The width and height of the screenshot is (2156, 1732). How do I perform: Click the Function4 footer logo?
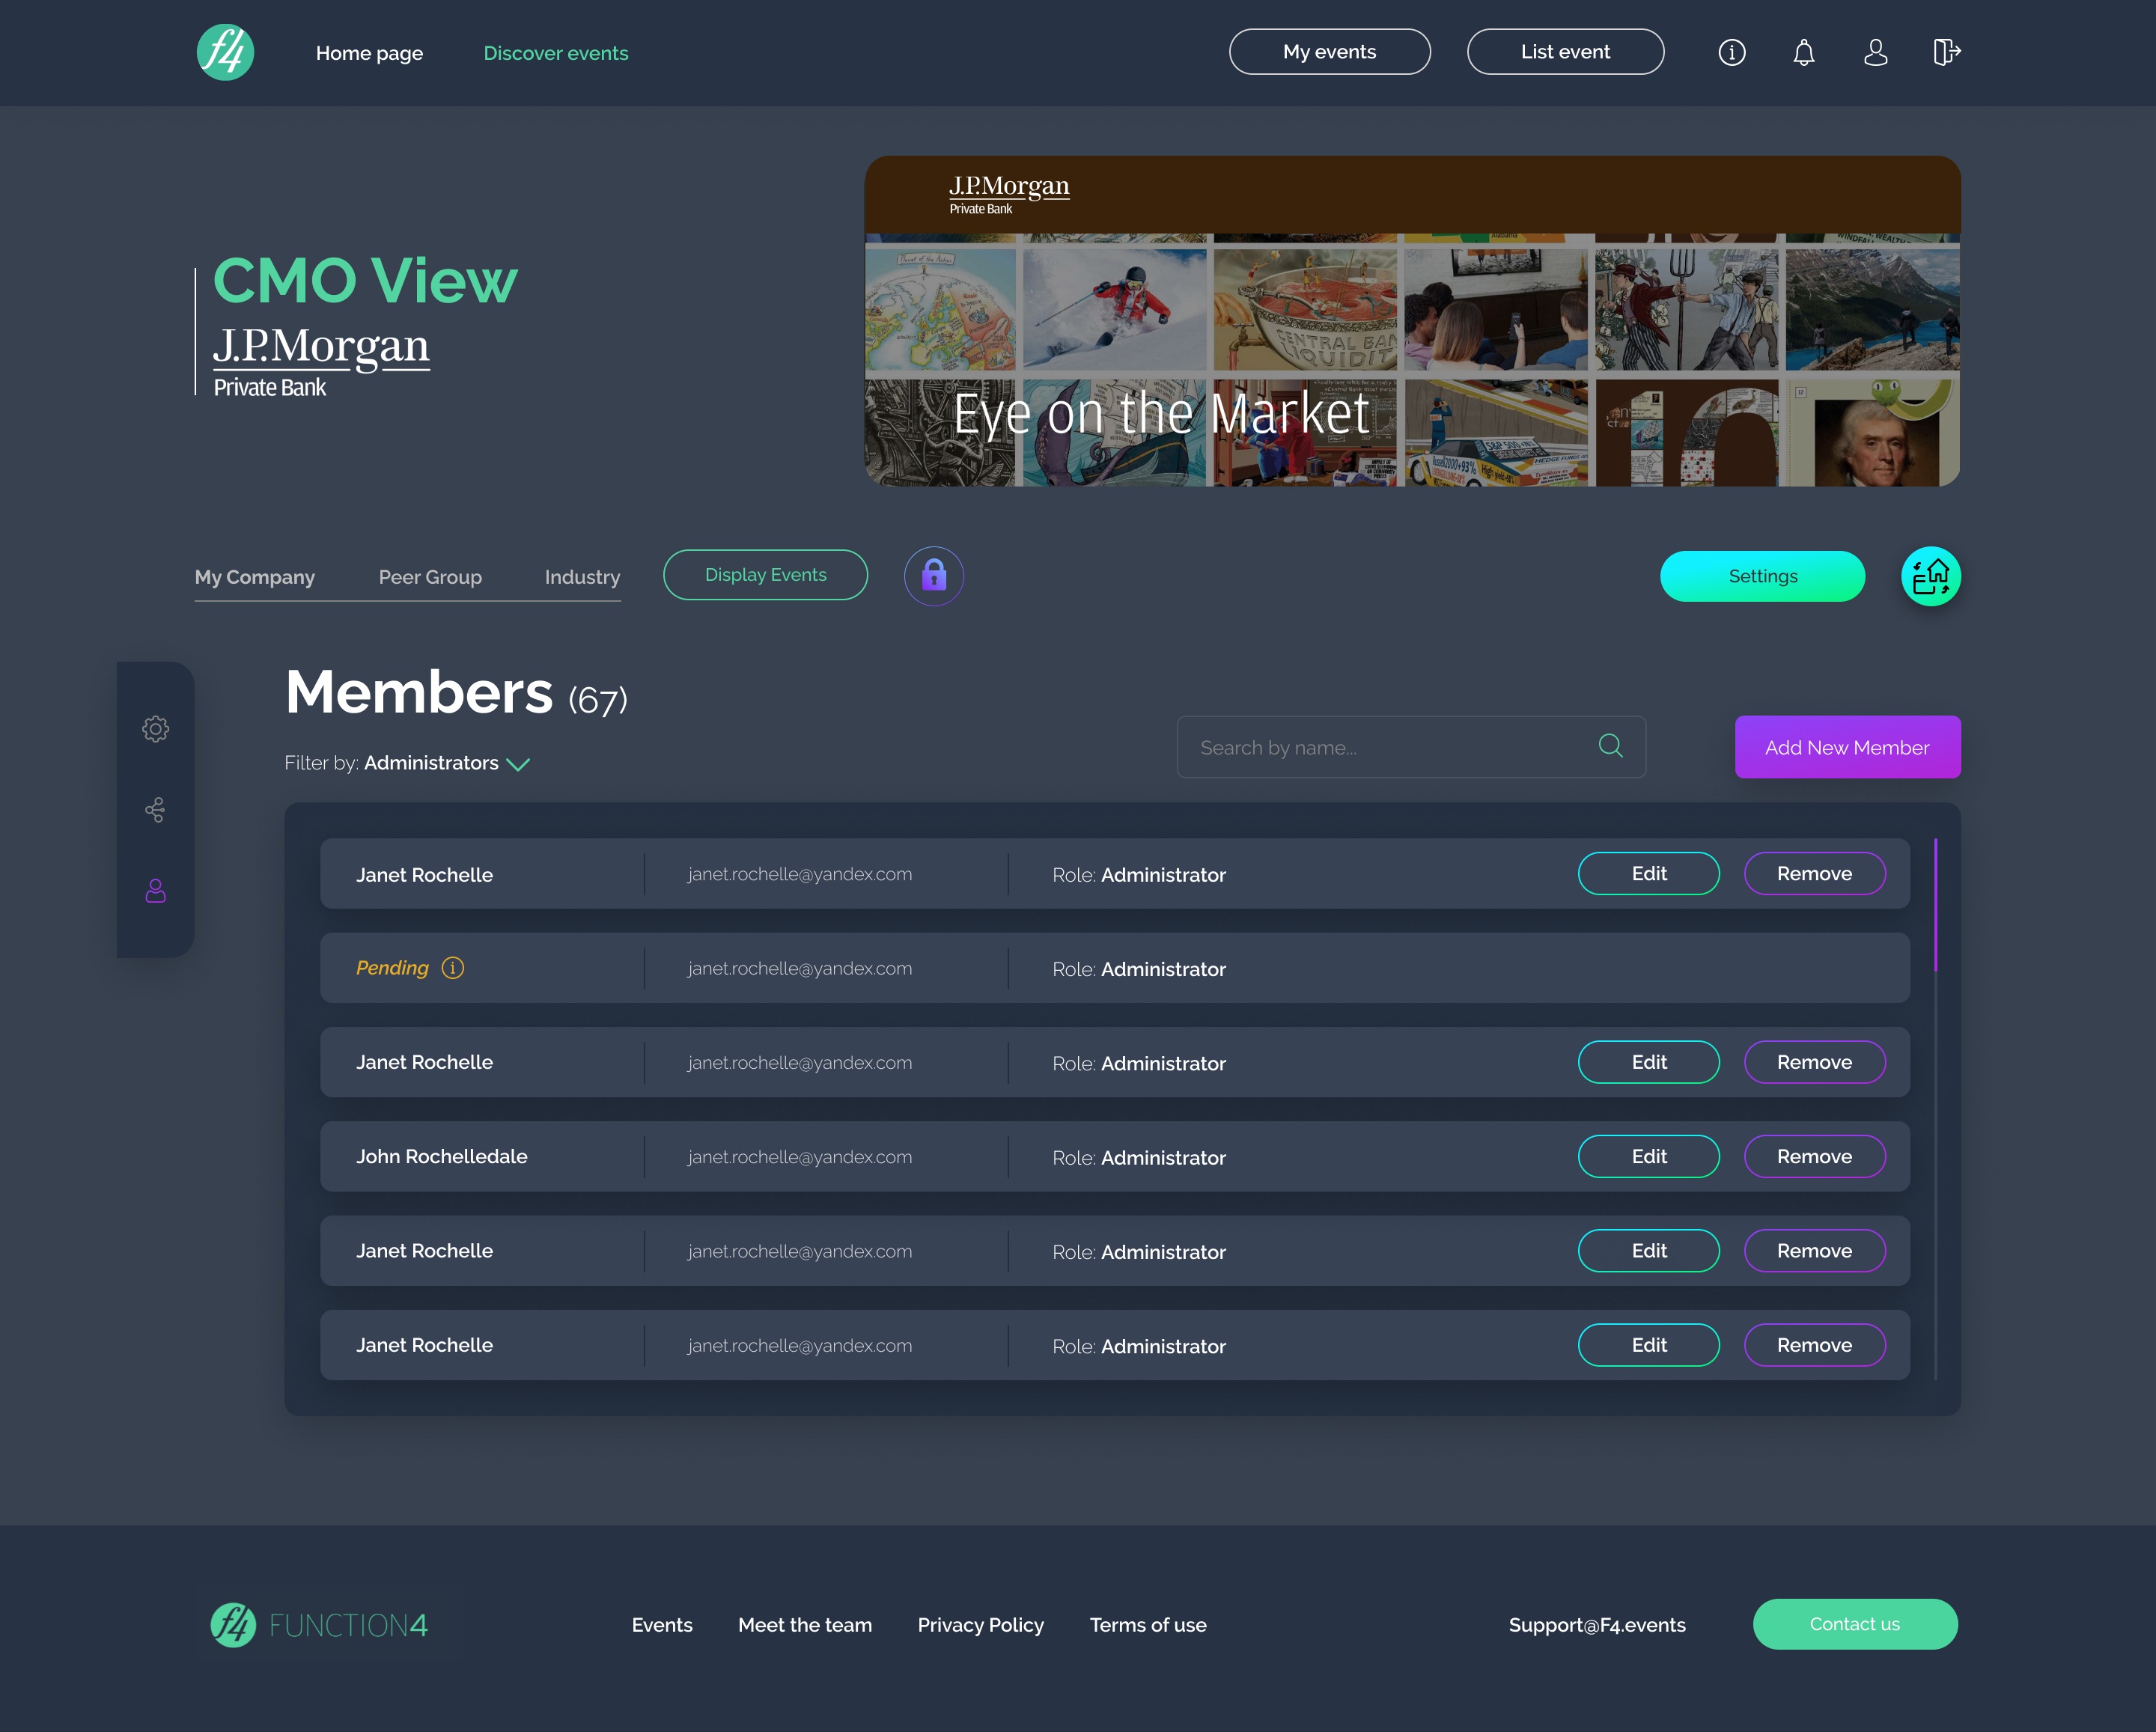pyautogui.click(x=319, y=1625)
